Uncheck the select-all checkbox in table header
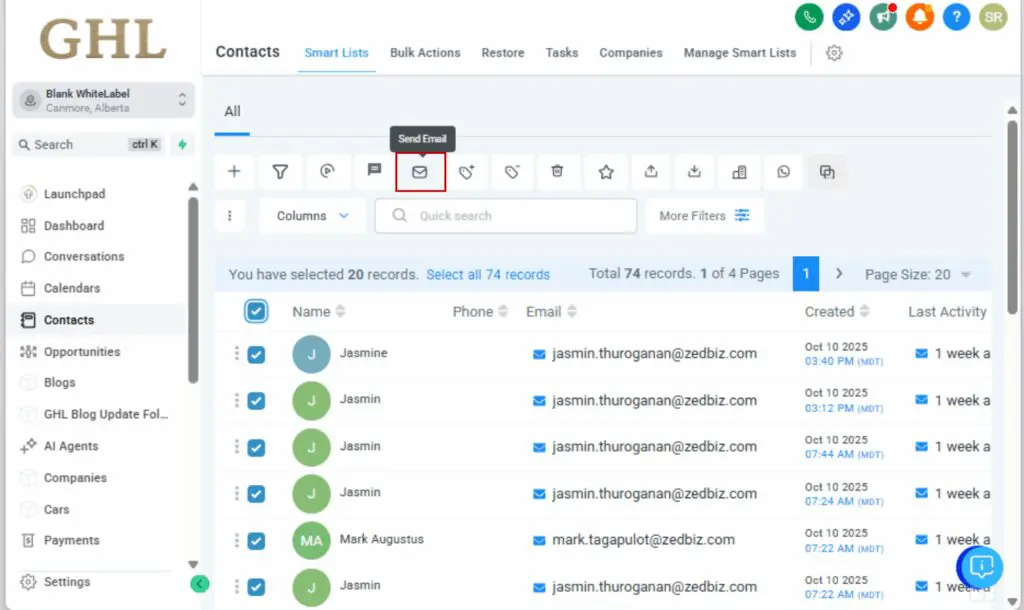Screen dimensions: 1024x610 (x=257, y=311)
